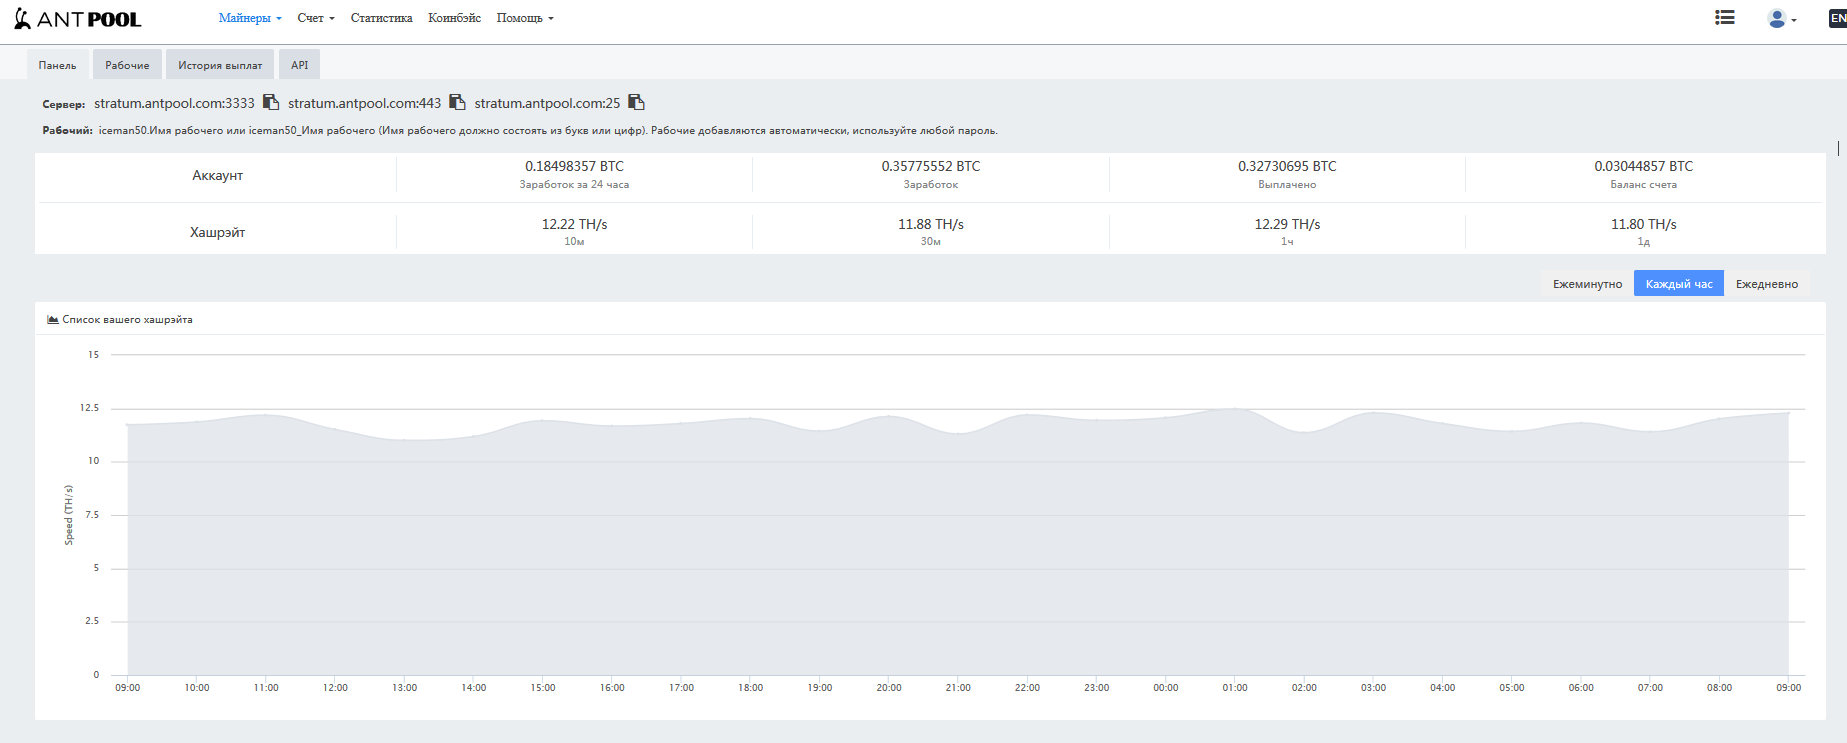Image resolution: width=1847 pixels, height=743 pixels.
Task: Open the Статистика page link
Action: pyautogui.click(x=381, y=18)
